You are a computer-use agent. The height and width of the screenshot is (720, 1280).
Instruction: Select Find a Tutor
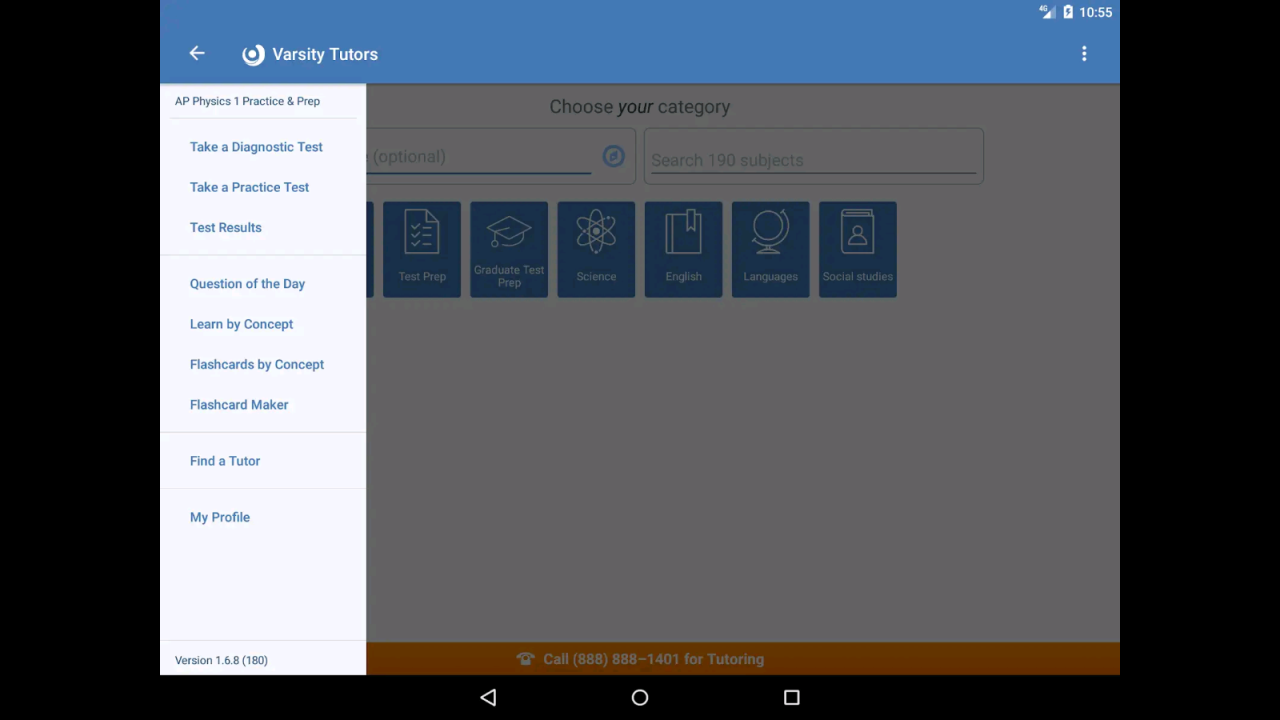[x=225, y=461]
